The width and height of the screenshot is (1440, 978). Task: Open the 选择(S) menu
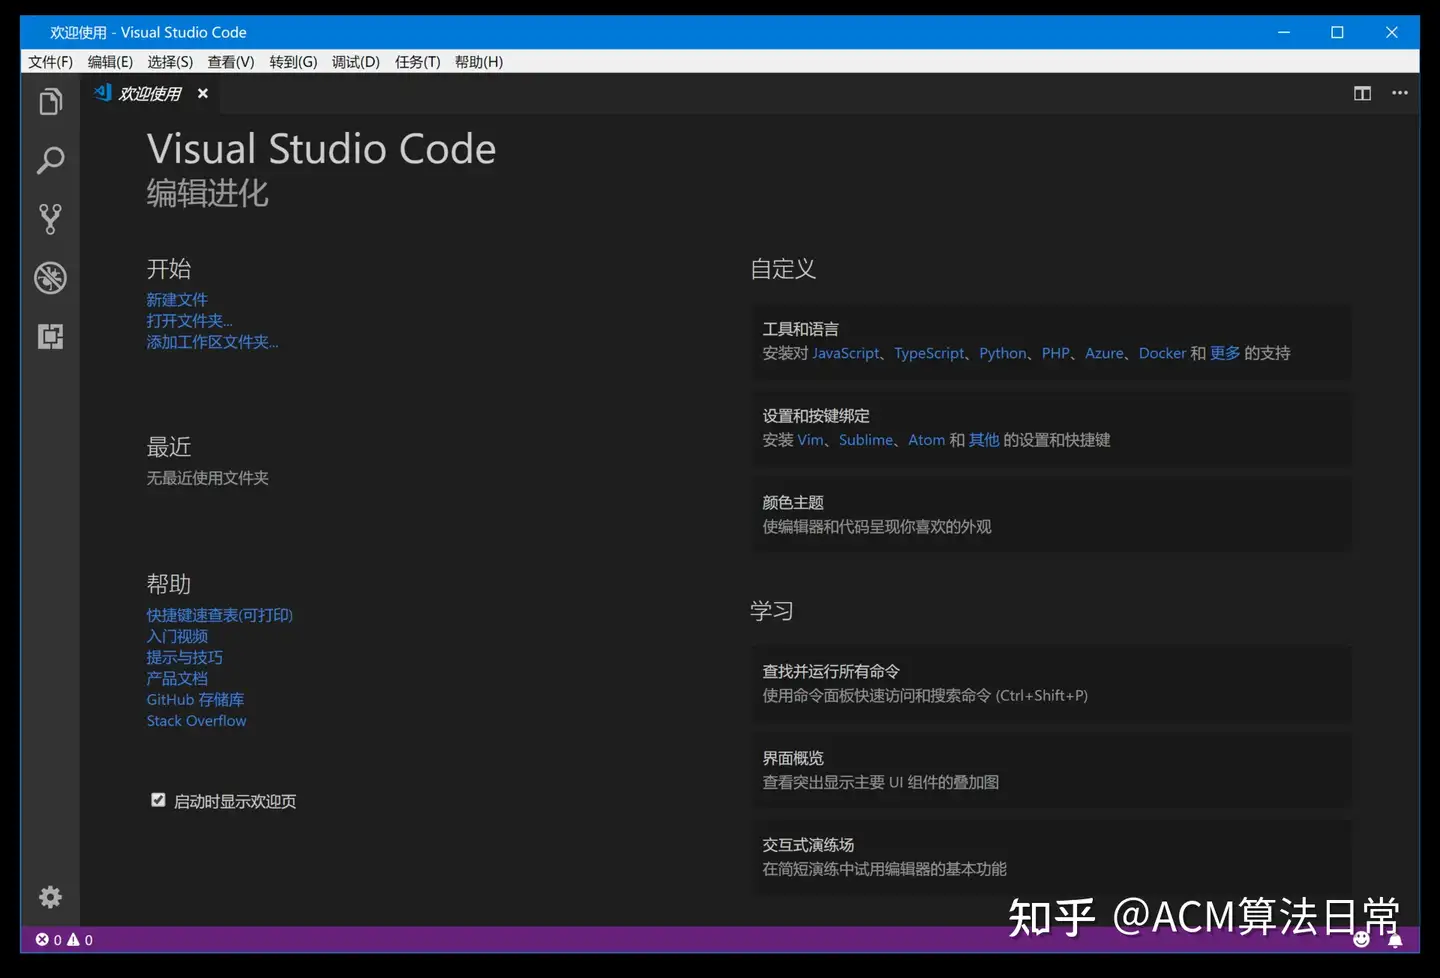(170, 62)
